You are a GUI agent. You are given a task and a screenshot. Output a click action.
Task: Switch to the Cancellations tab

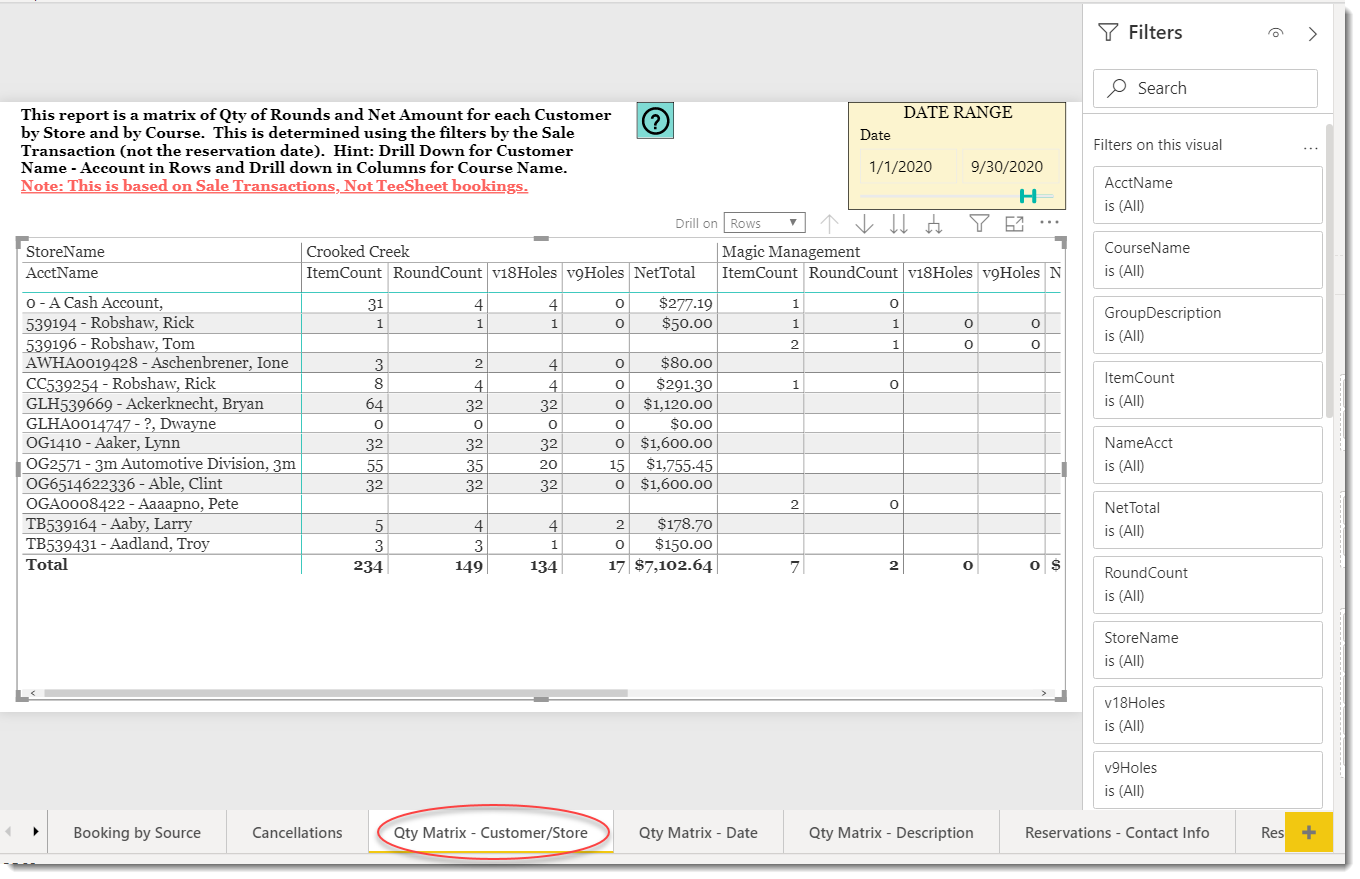(297, 831)
